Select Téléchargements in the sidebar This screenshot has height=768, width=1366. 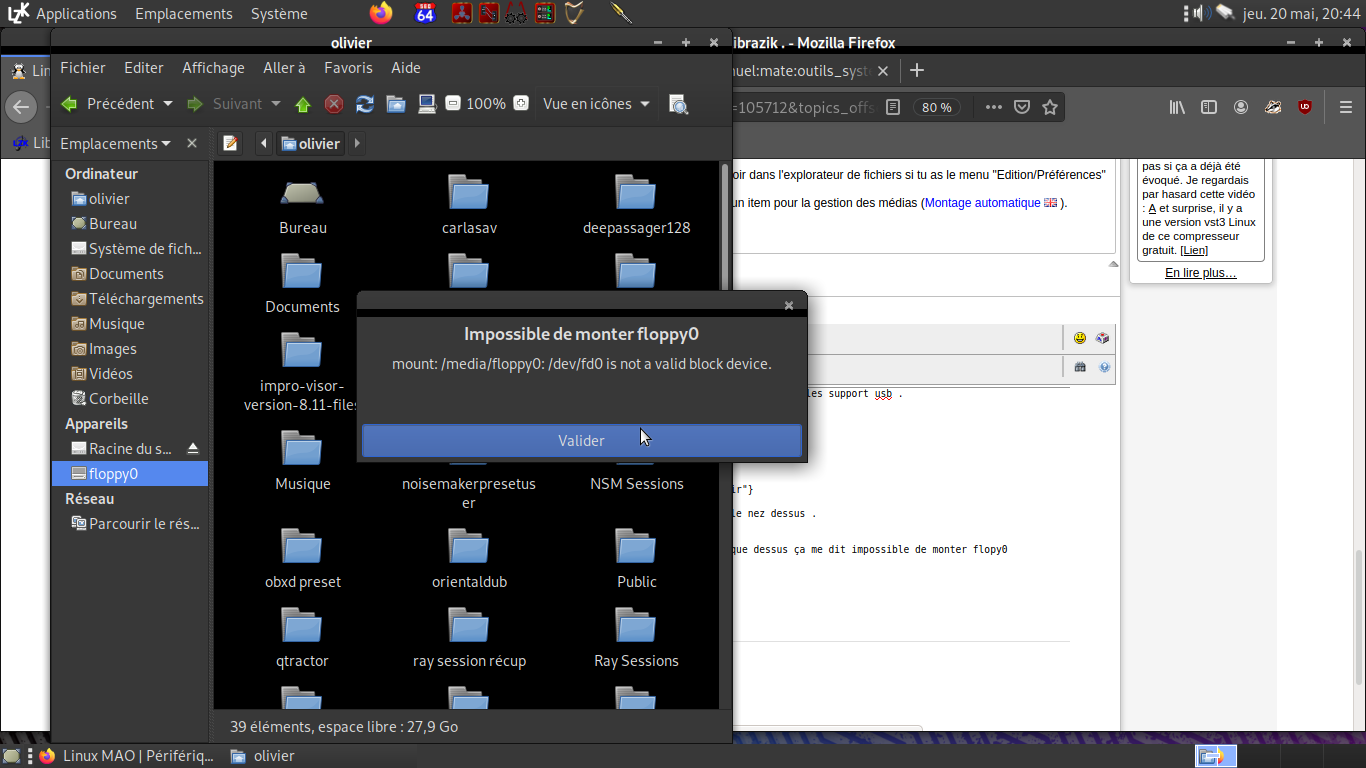pos(146,298)
